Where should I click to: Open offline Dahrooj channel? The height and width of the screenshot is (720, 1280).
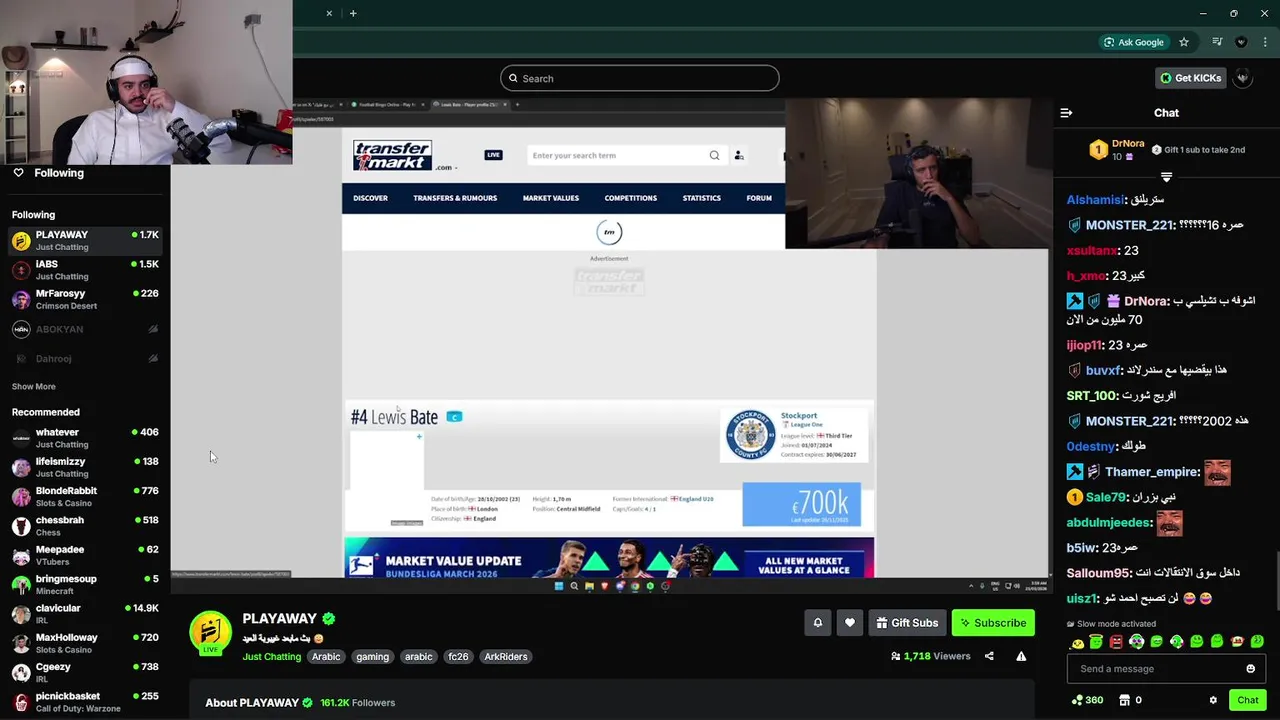click(x=85, y=358)
